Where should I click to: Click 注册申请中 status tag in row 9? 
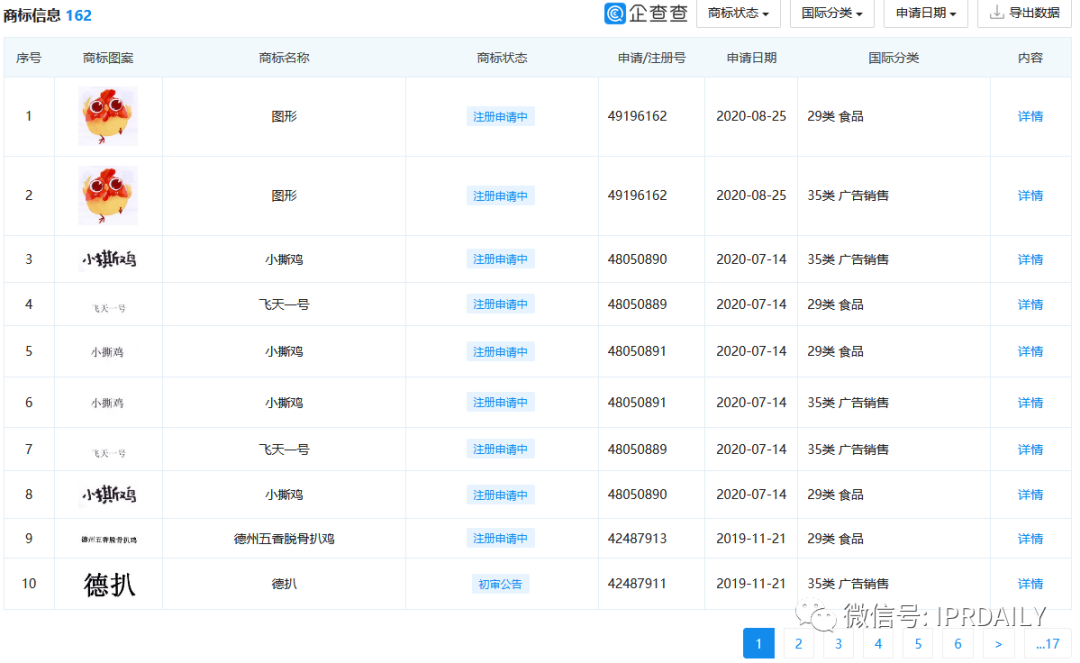click(501, 538)
